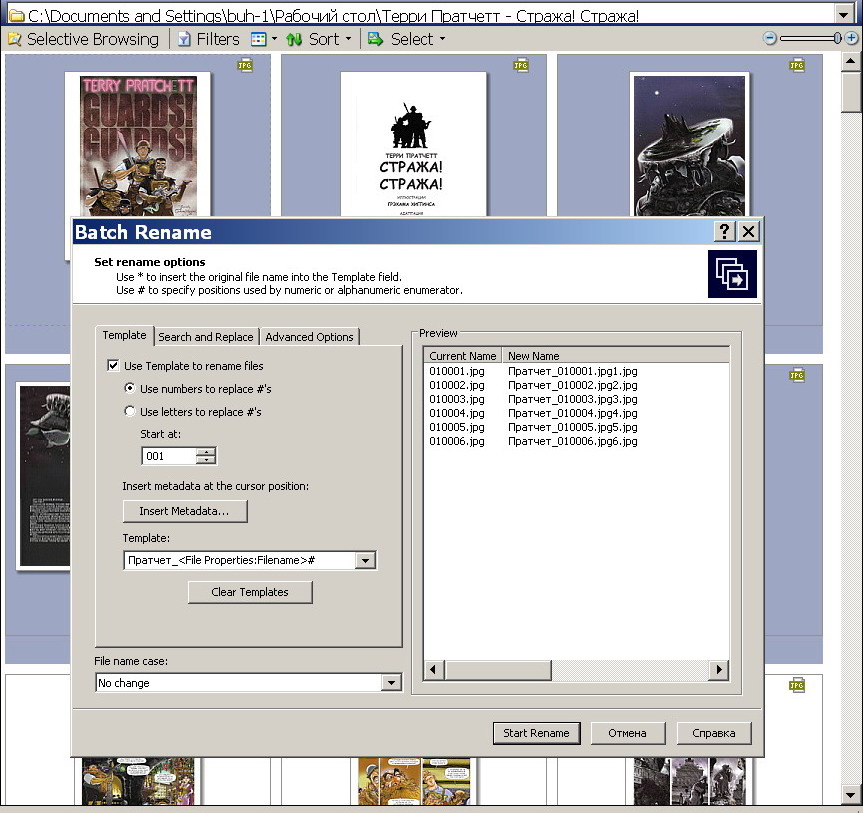This screenshot has height=813, width=863.
Task: Close the Batch Rename dialog
Action: [x=749, y=231]
